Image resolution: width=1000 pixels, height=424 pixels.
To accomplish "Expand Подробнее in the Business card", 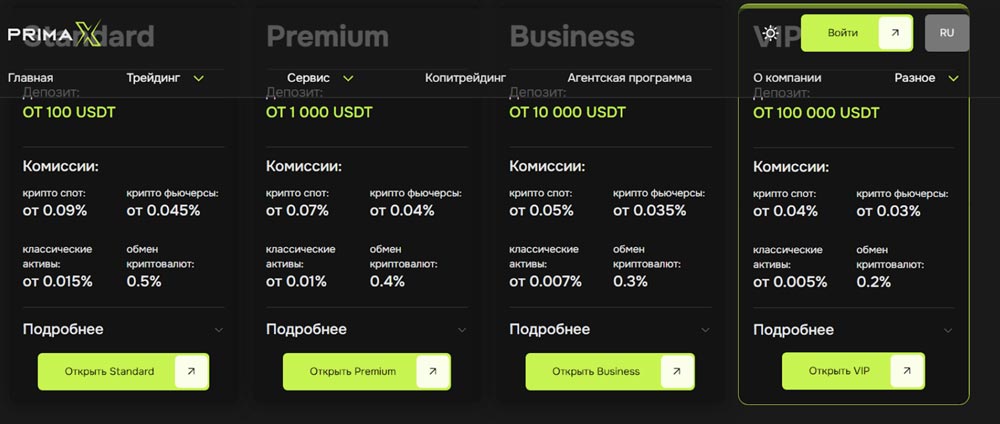I will [610, 330].
